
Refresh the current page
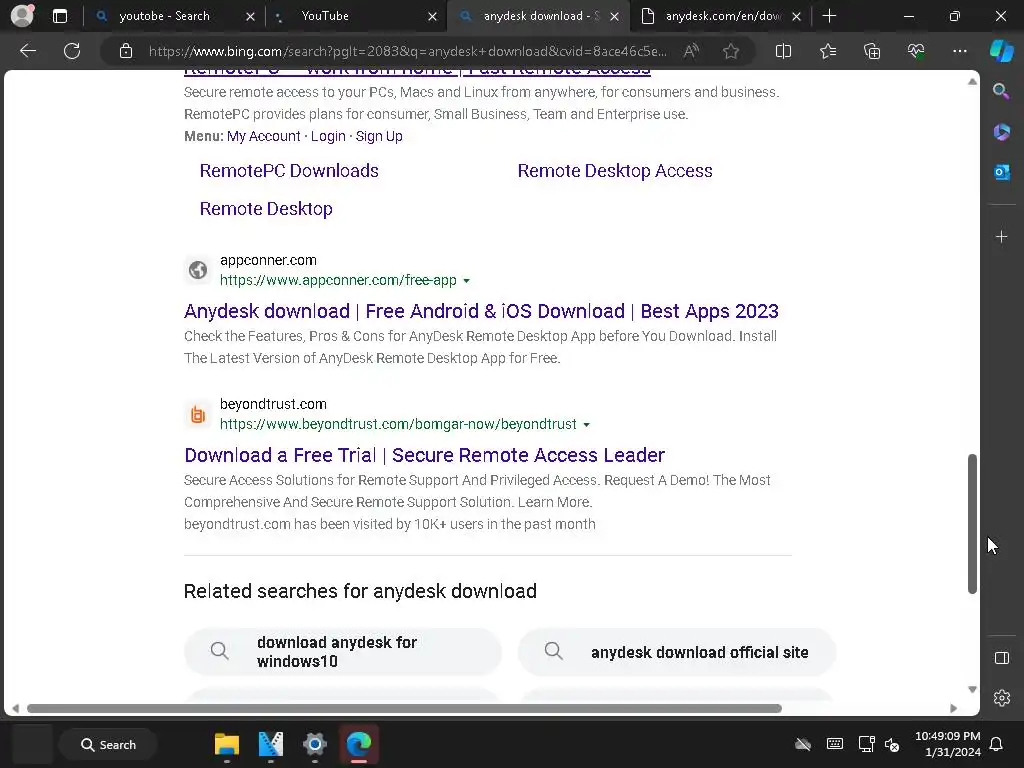click(72, 51)
